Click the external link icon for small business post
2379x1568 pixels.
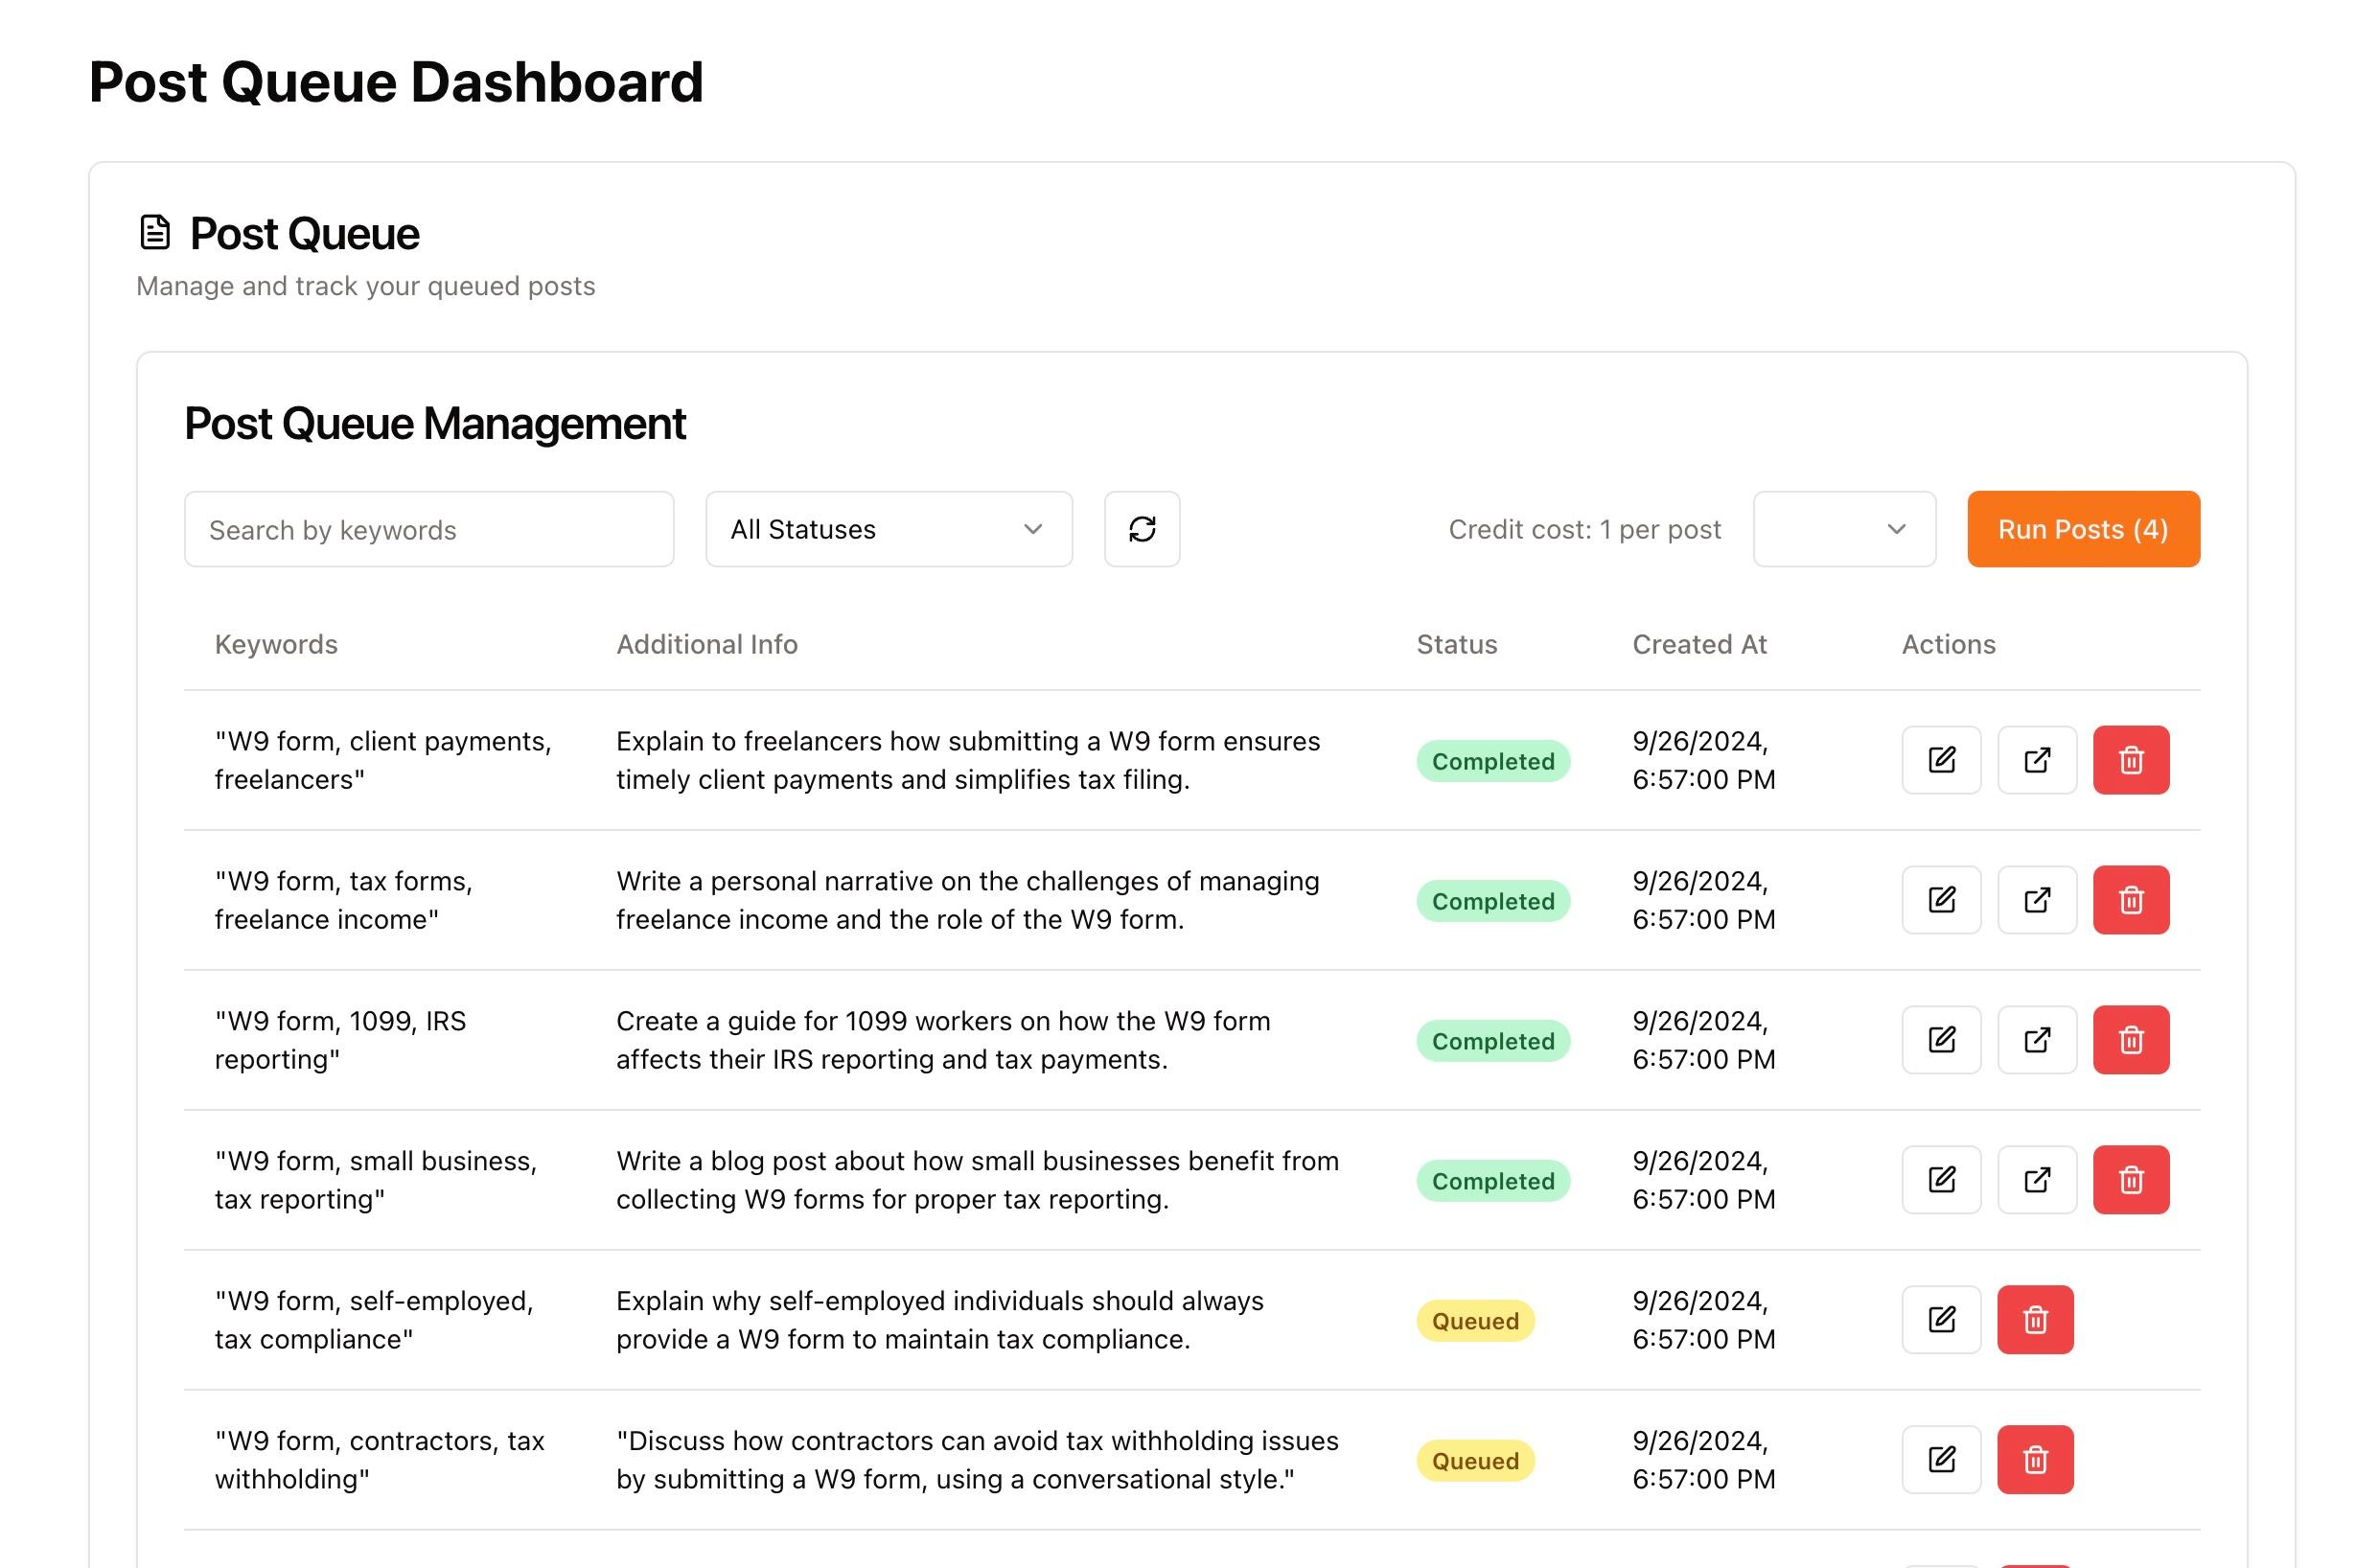[2036, 1180]
